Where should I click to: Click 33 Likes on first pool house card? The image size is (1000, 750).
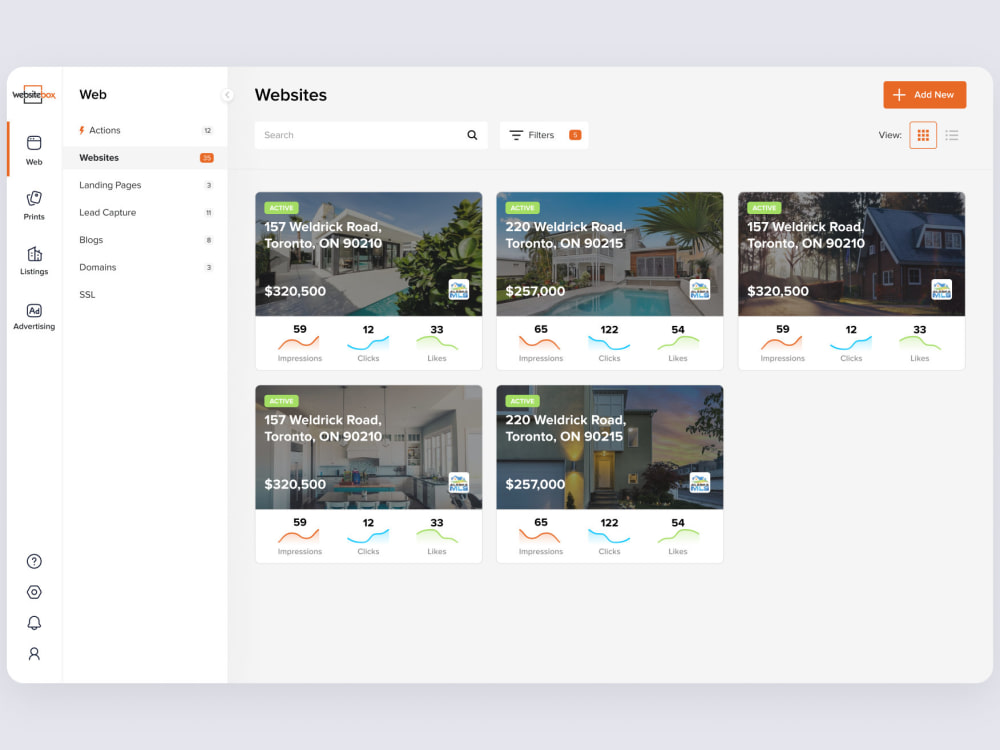tap(437, 343)
